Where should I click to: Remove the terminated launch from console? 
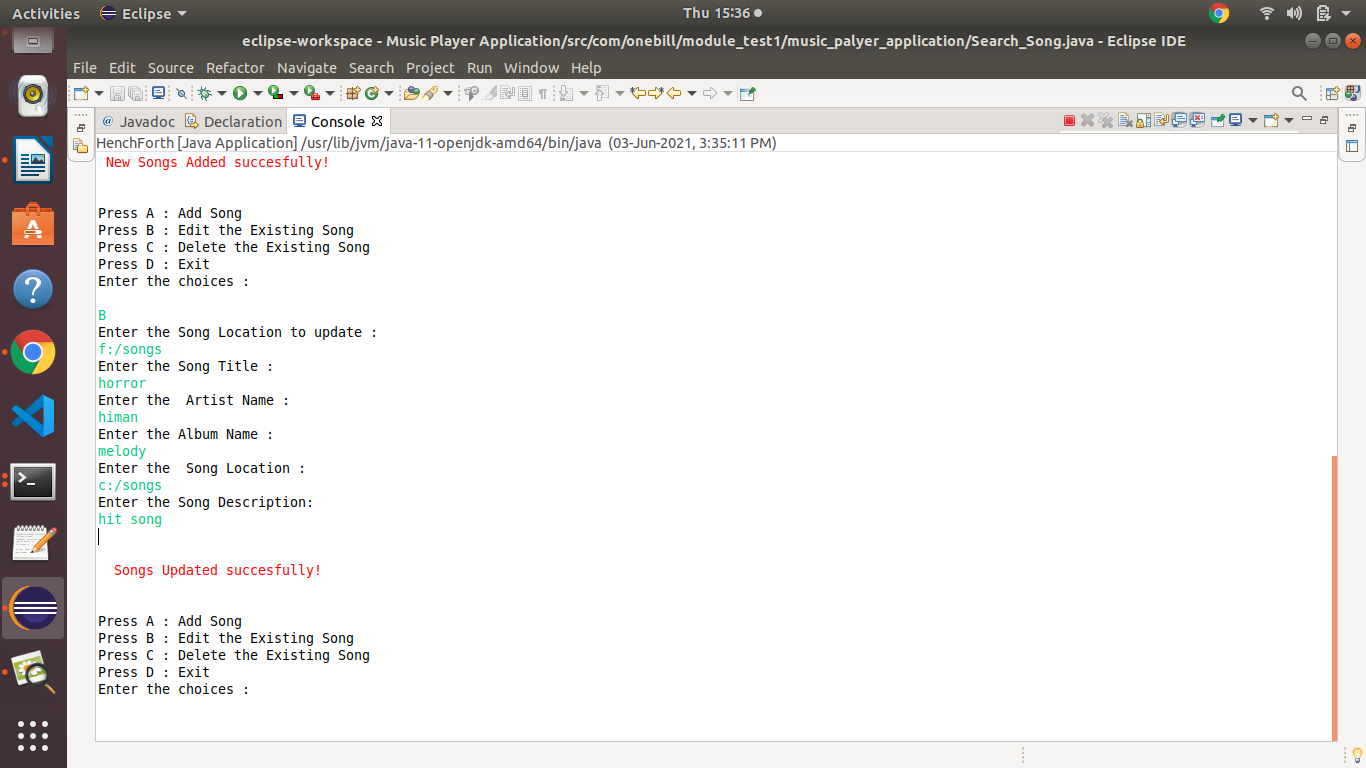click(x=1088, y=120)
